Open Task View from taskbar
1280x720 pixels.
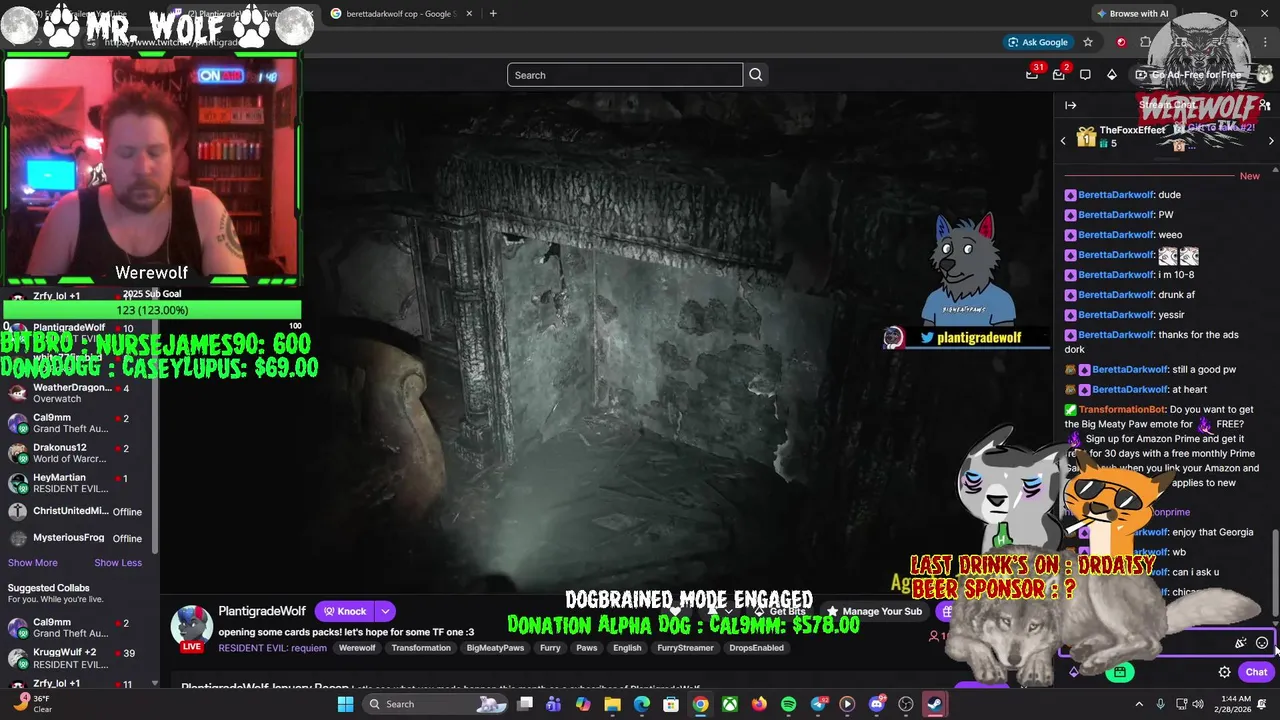tap(525, 704)
